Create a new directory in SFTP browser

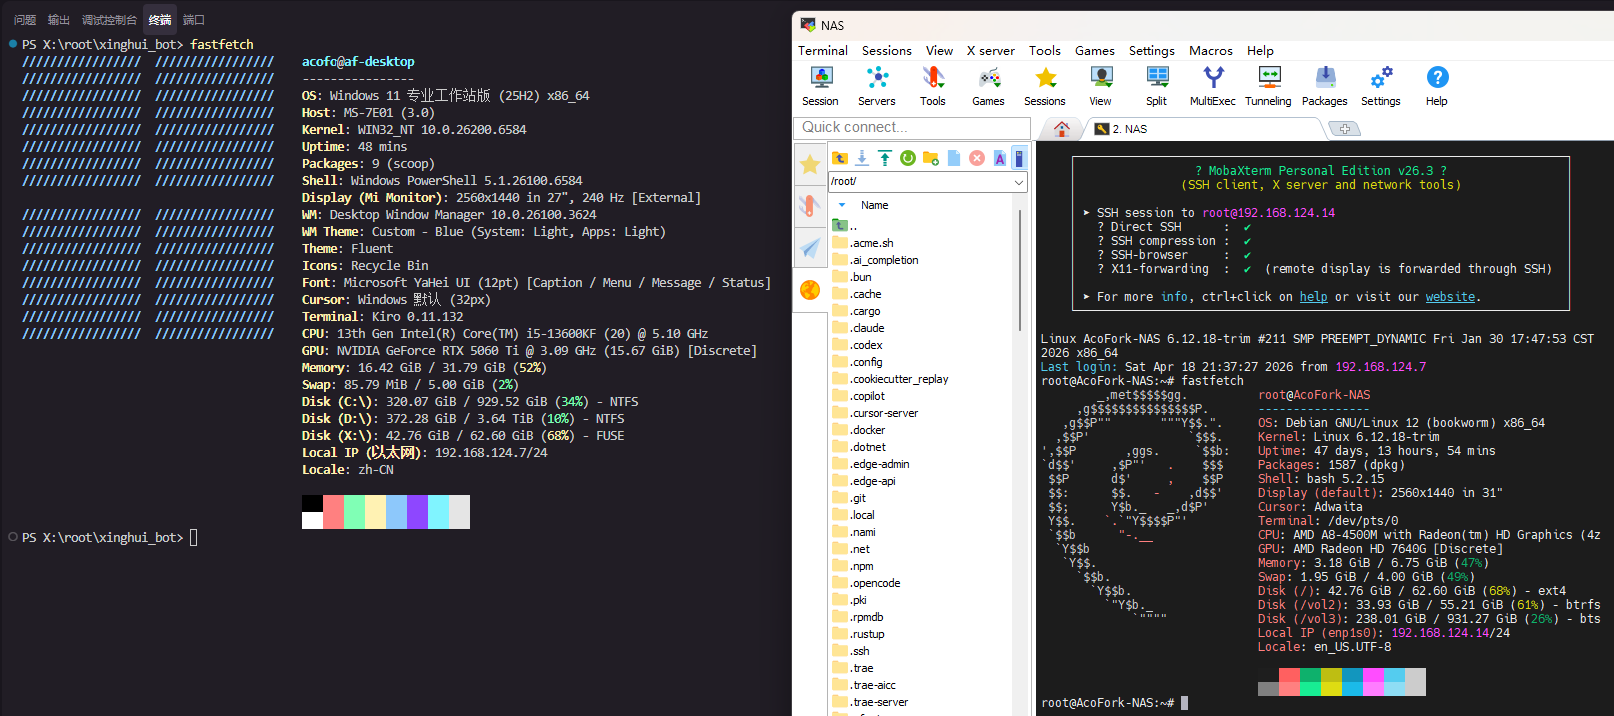tap(931, 158)
